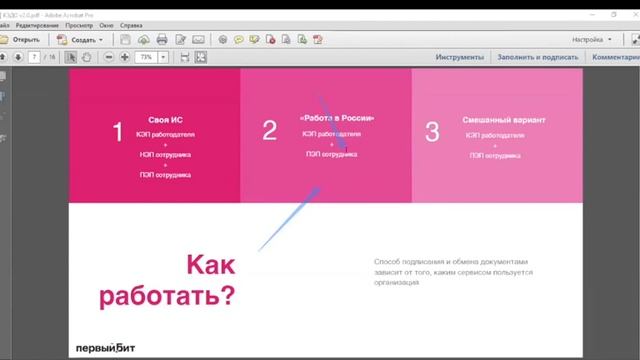Click the Print icon

coord(162,40)
